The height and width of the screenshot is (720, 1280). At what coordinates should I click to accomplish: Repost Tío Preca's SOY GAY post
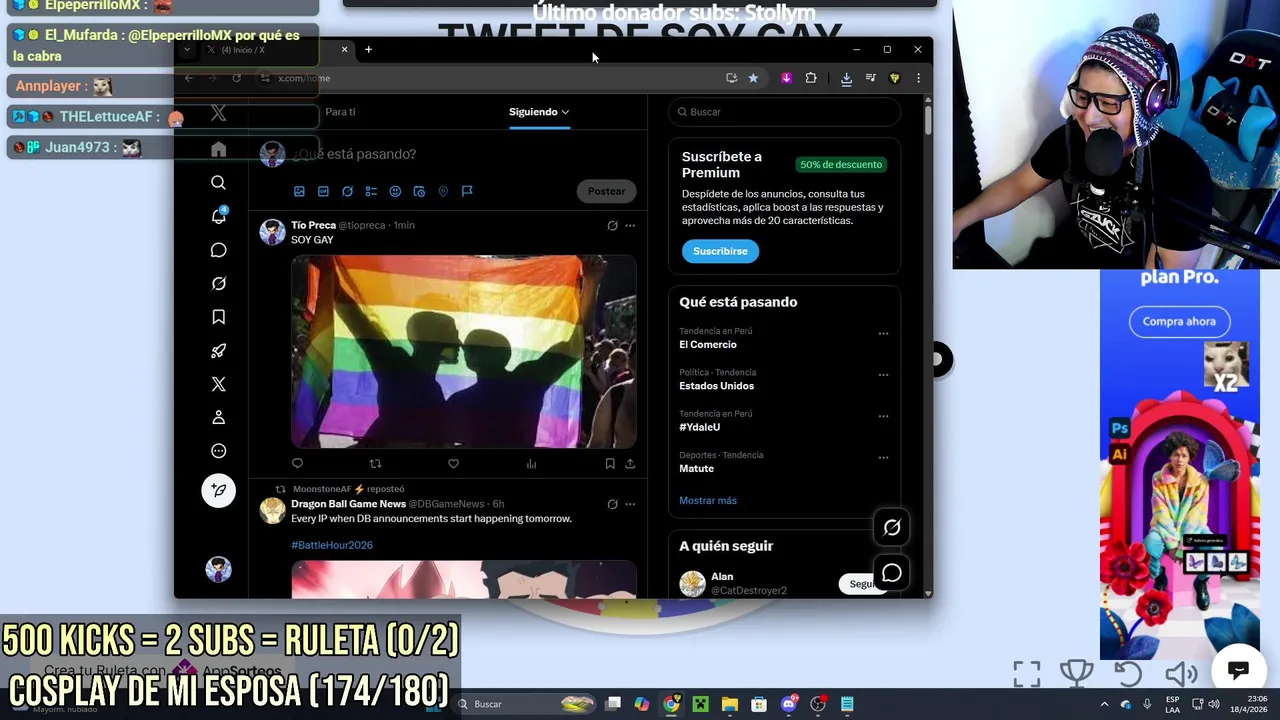[375, 463]
